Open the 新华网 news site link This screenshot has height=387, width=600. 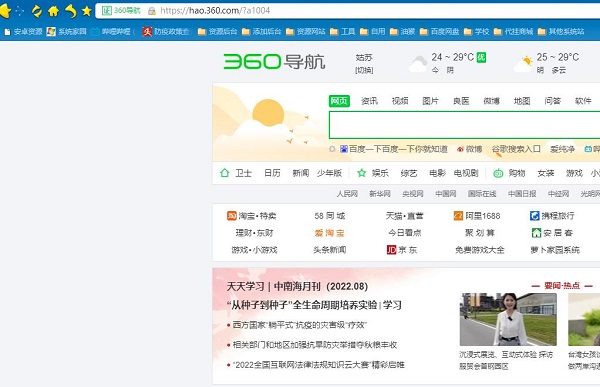pyautogui.click(x=380, y=194)
